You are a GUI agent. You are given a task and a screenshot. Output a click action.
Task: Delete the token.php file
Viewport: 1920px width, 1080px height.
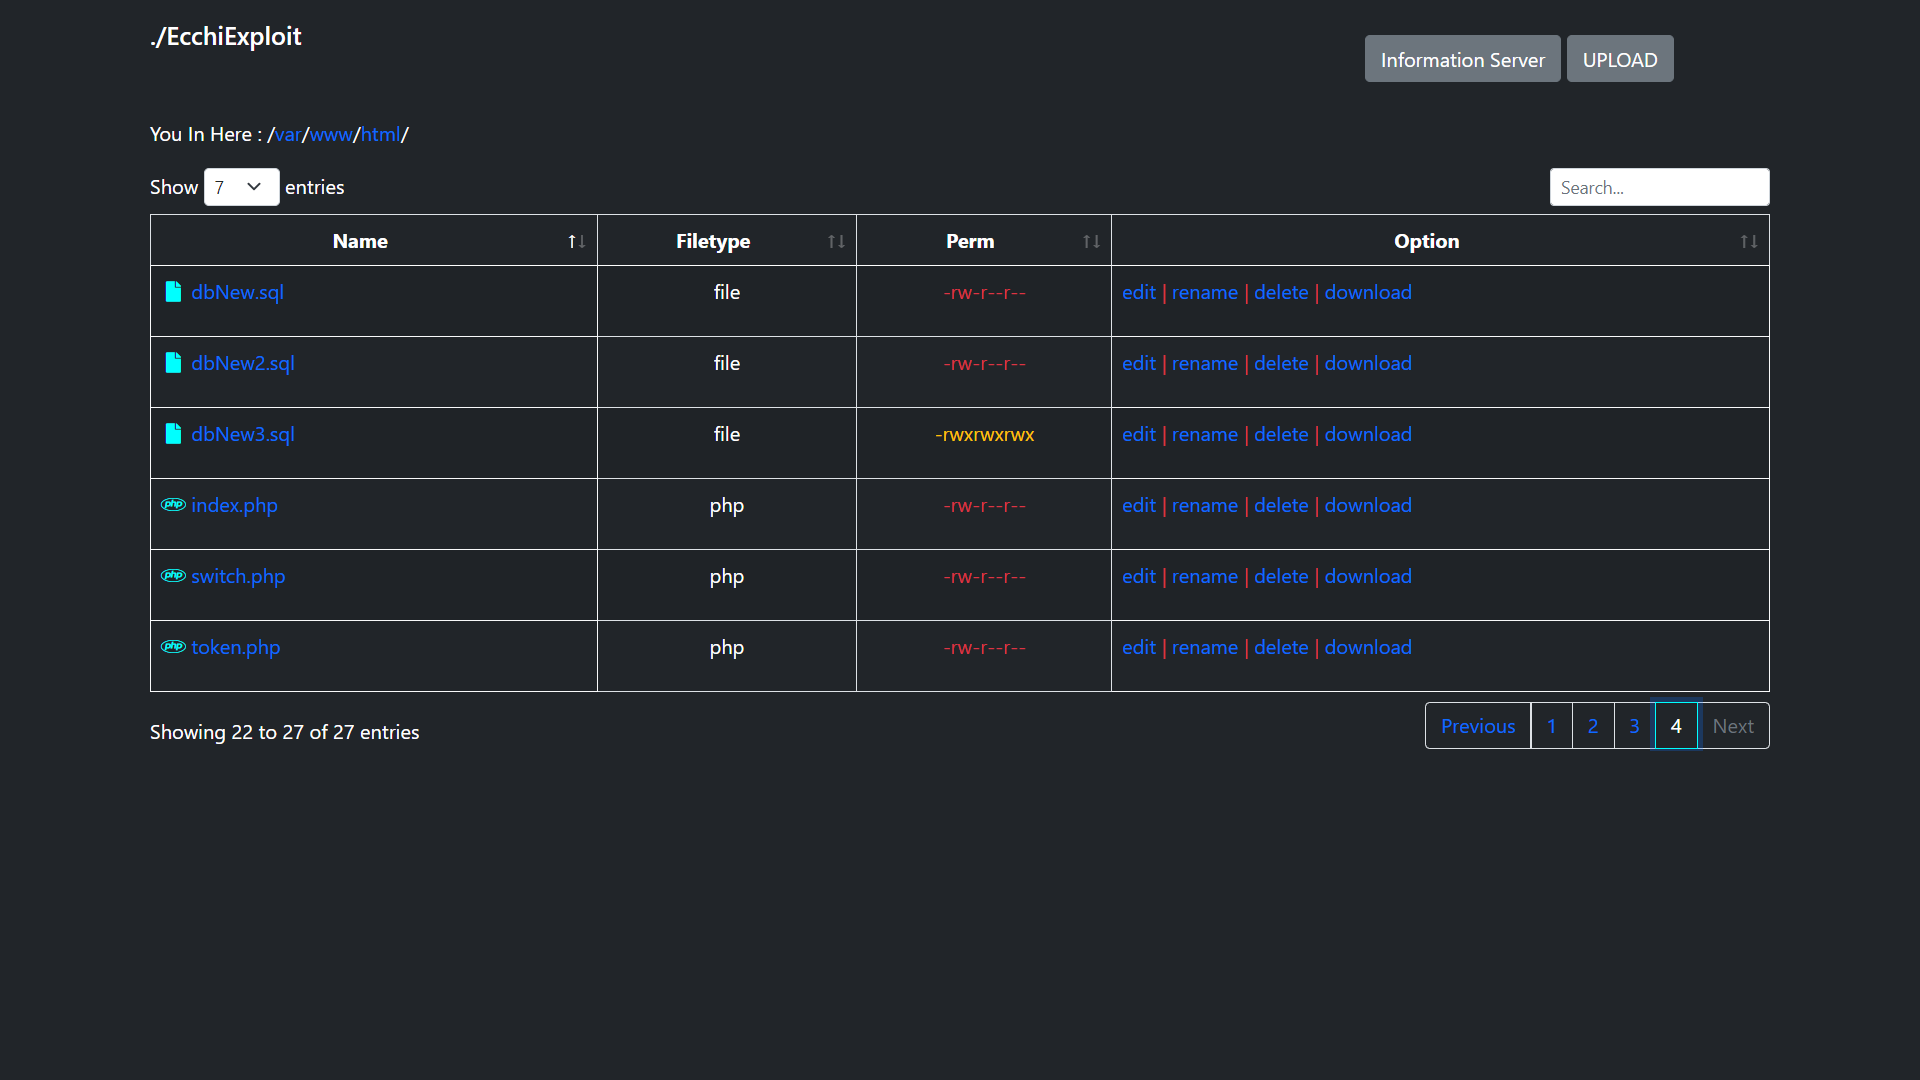click(1281, 647)
